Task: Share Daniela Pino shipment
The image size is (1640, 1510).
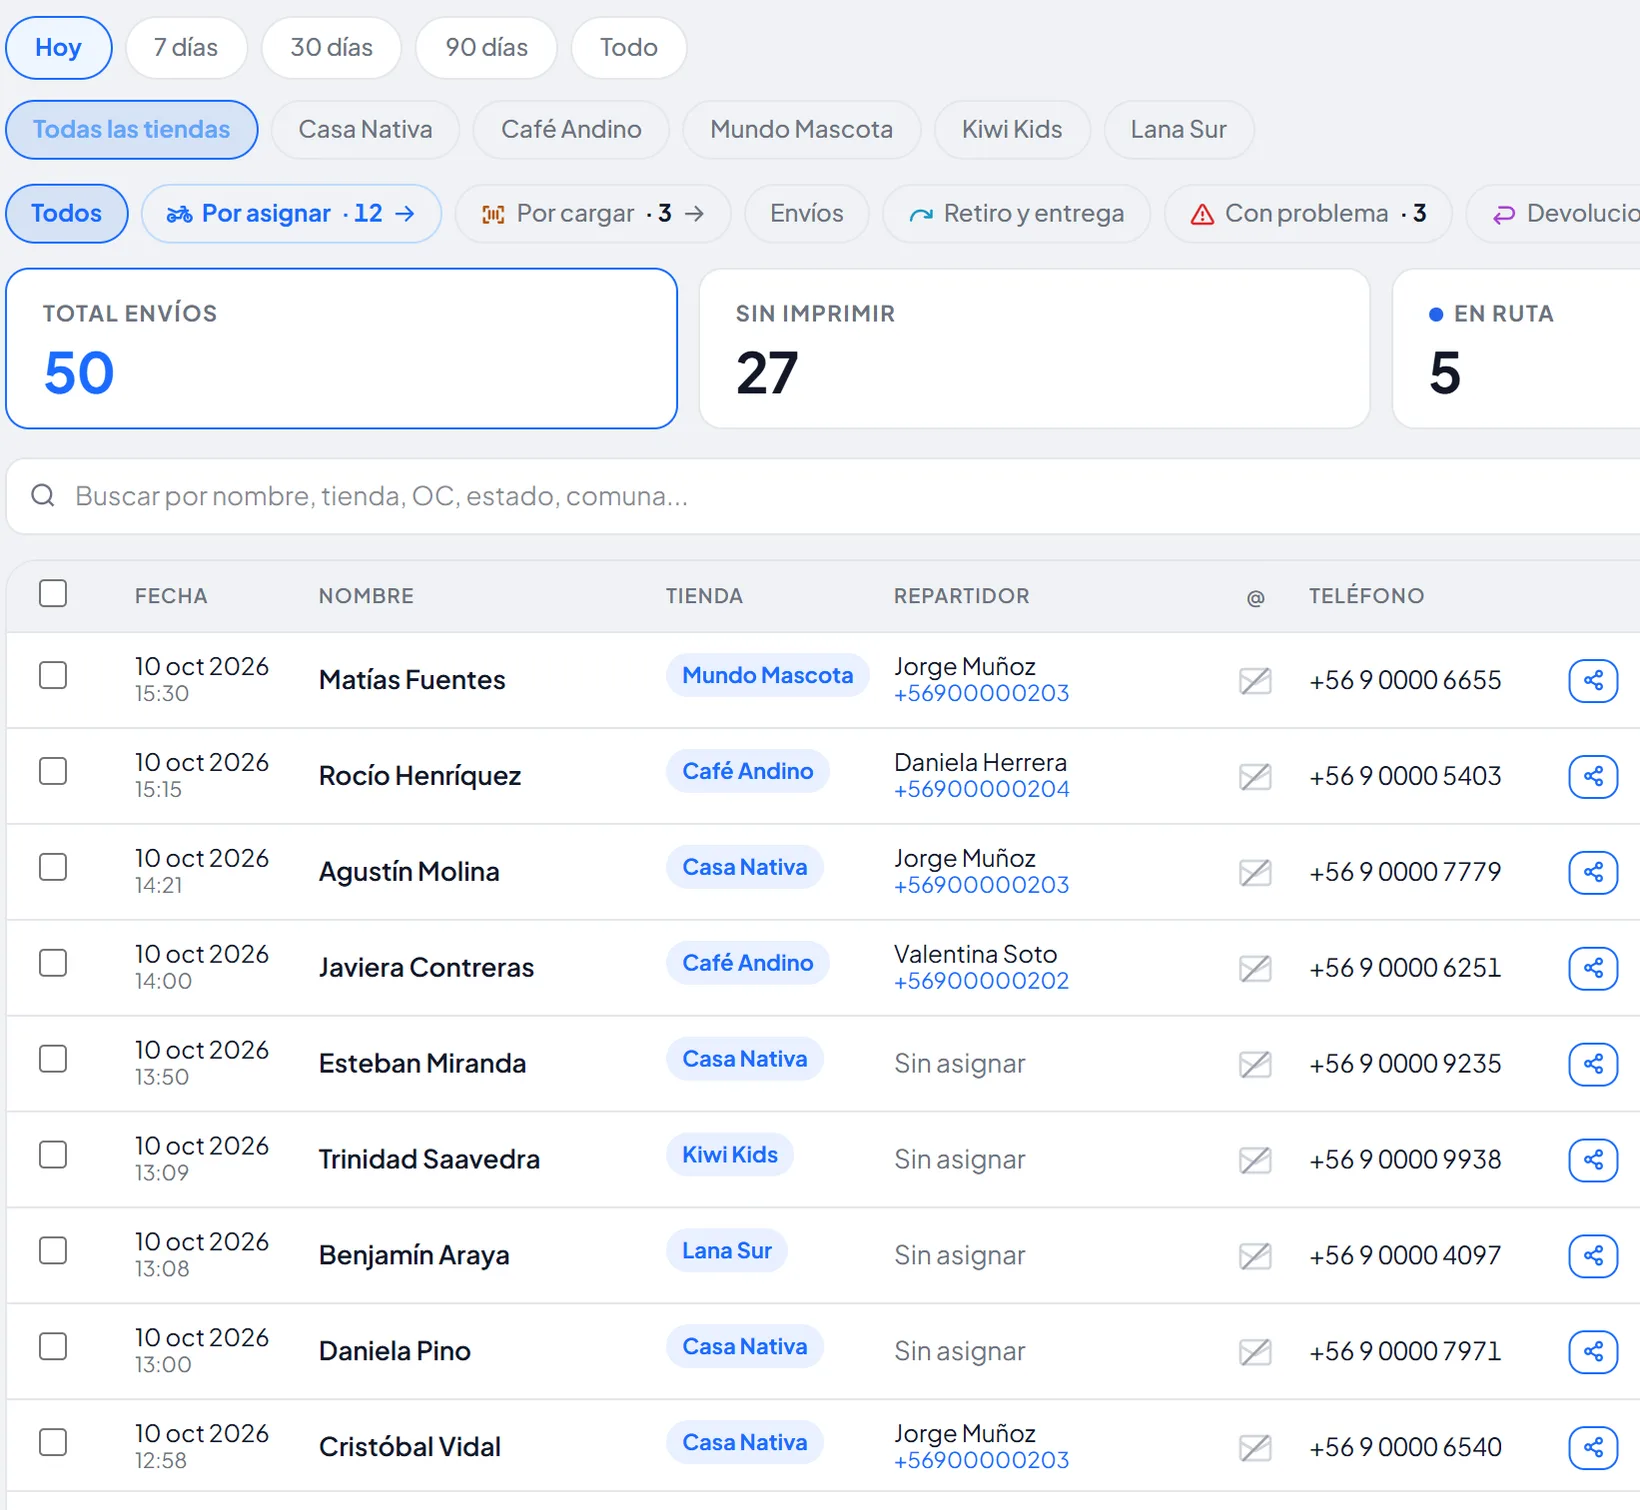Action: [1593, 1352]
